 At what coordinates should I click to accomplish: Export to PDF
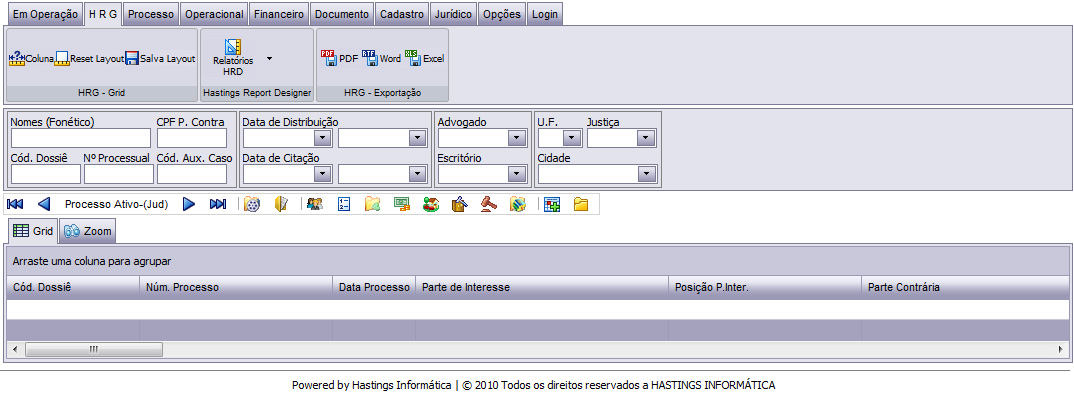[340, 59]
